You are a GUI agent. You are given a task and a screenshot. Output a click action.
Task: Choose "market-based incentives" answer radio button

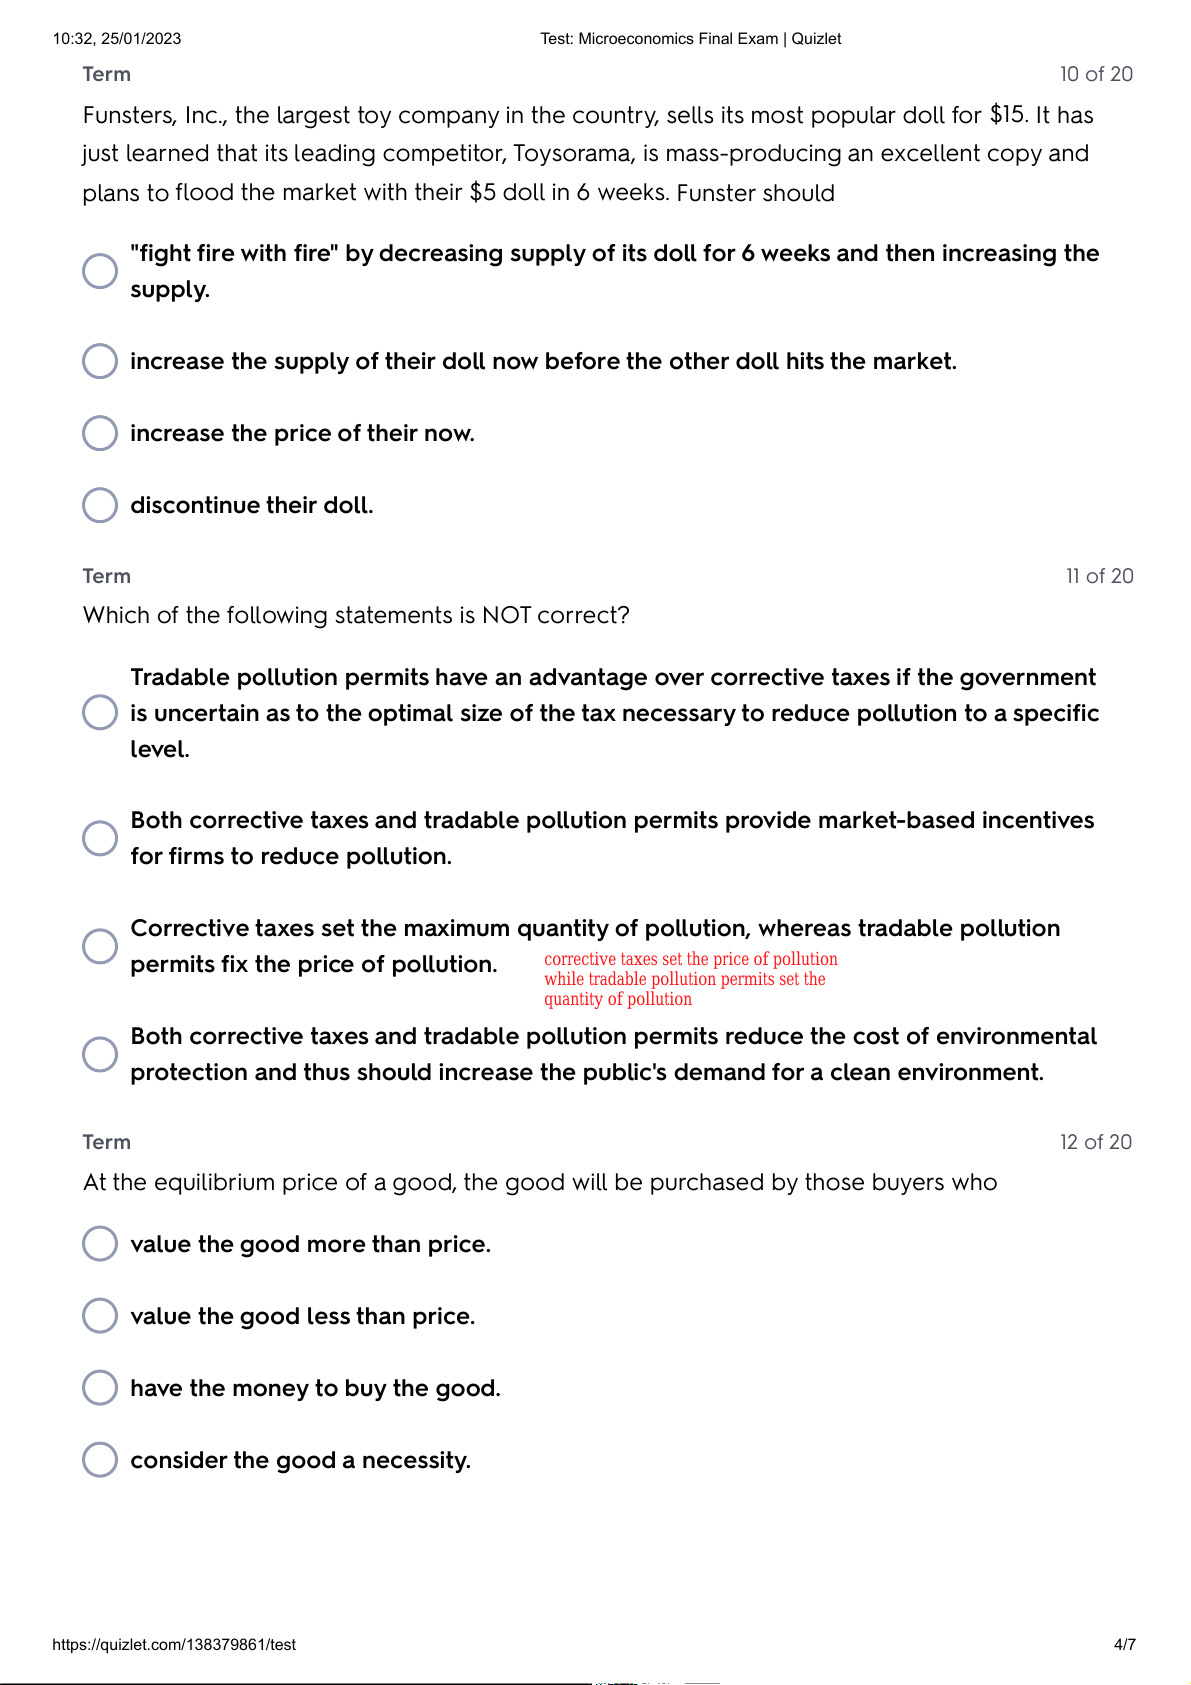click(x=100, y=838)
